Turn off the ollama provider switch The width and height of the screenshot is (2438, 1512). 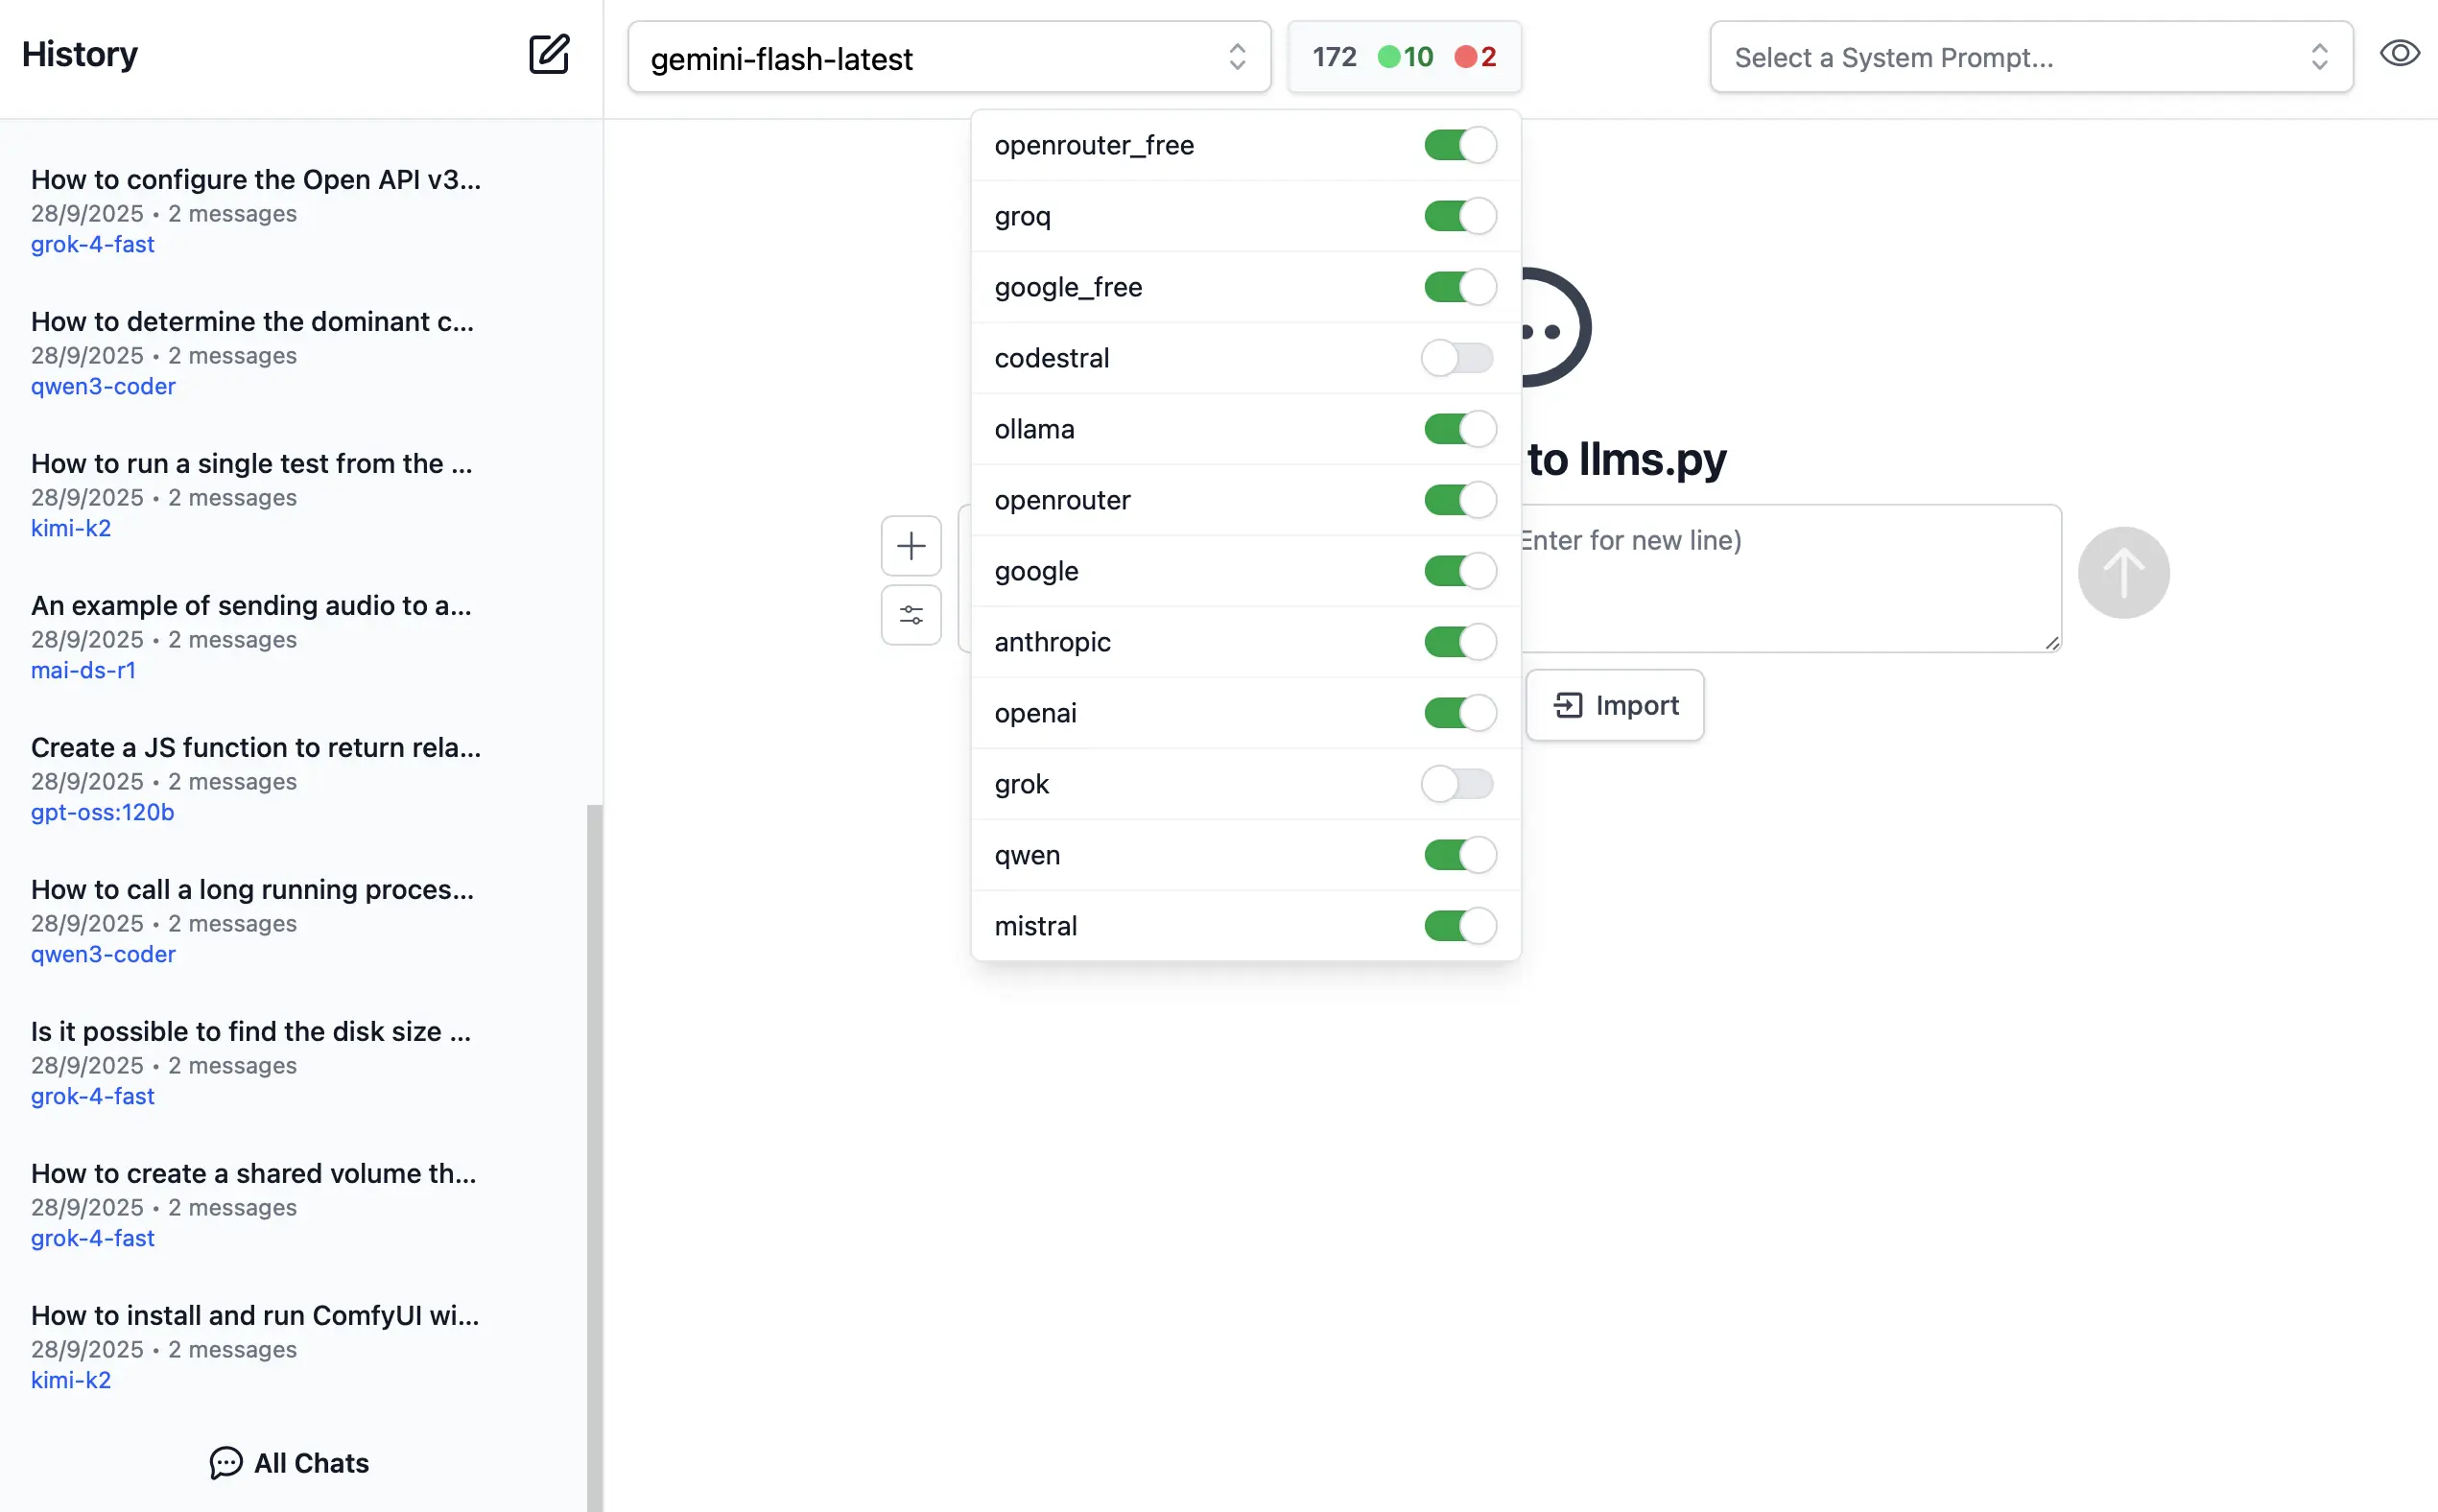1459,429
